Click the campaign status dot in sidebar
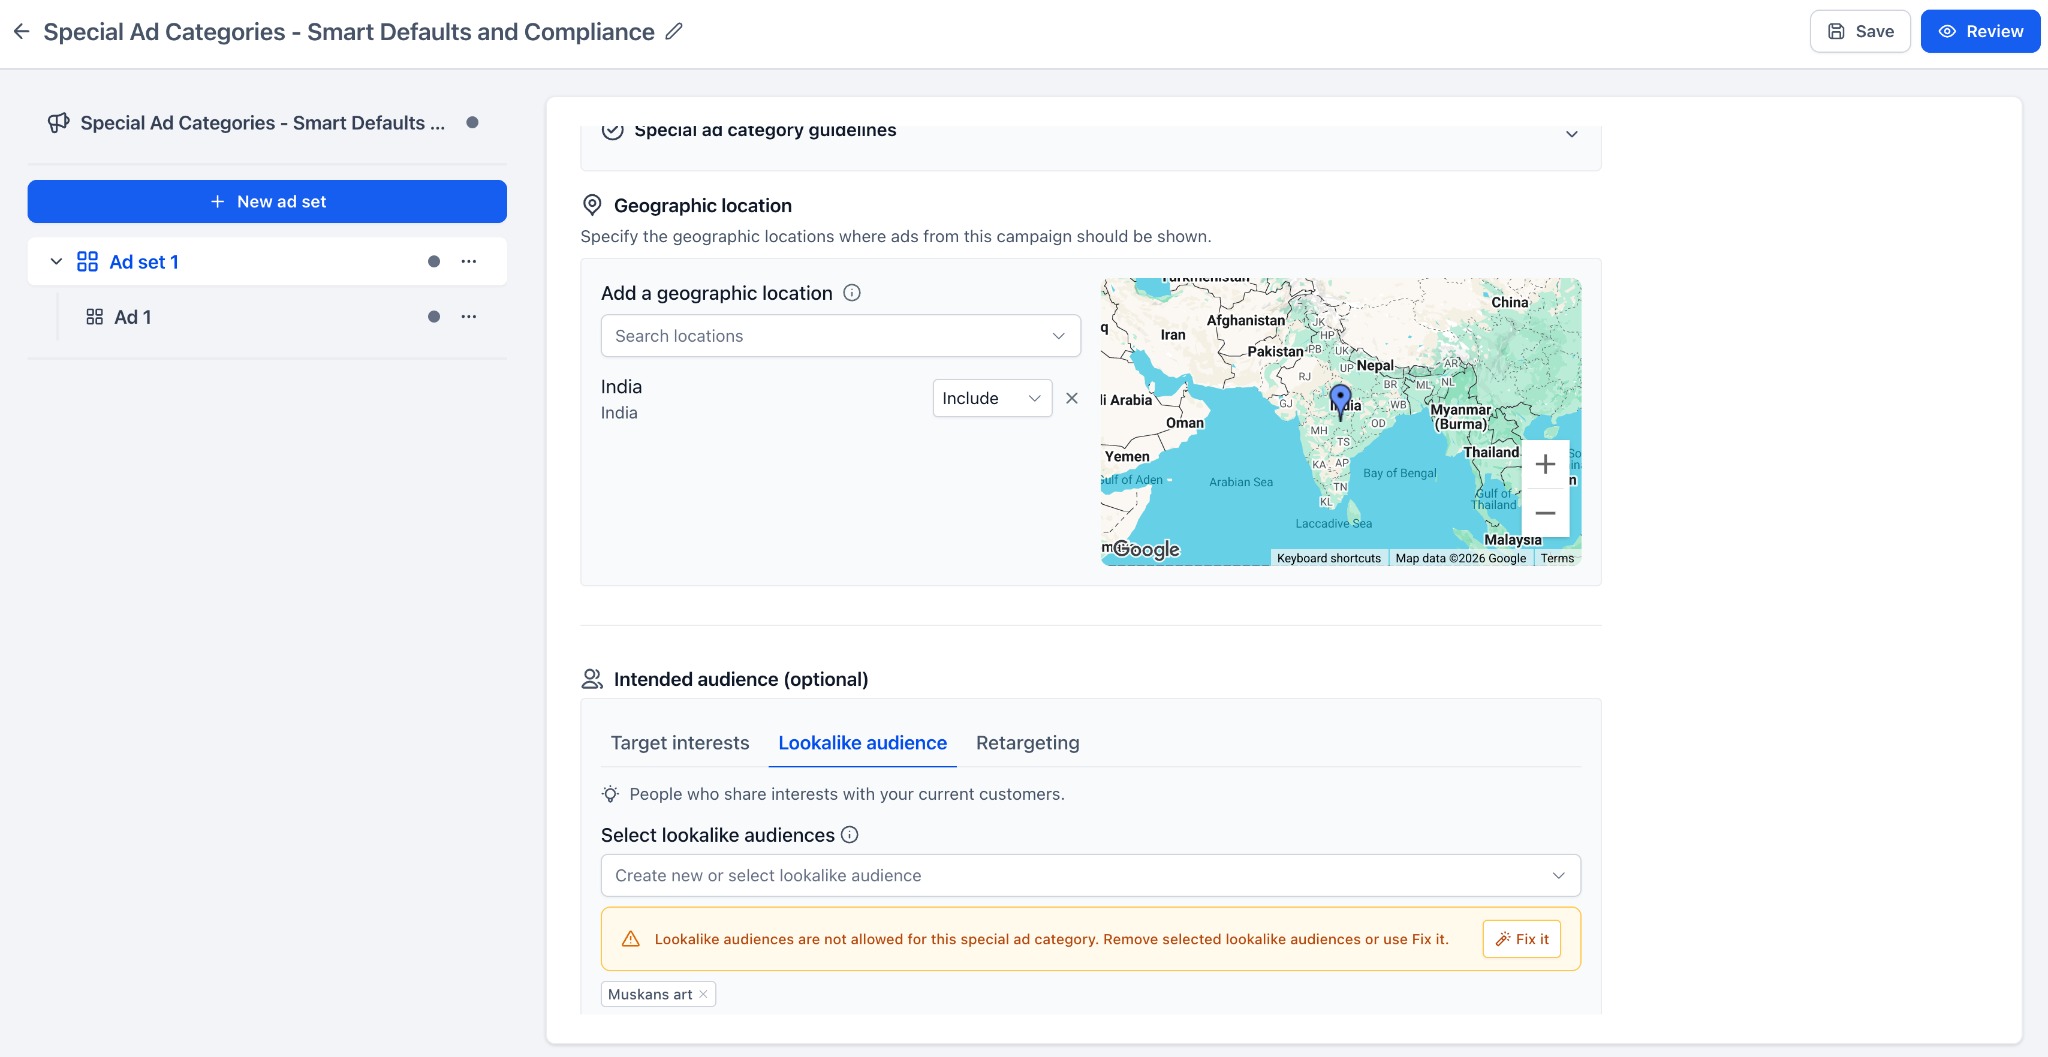The width and height of the screenshot is (2048, 1057). [472, 122]
